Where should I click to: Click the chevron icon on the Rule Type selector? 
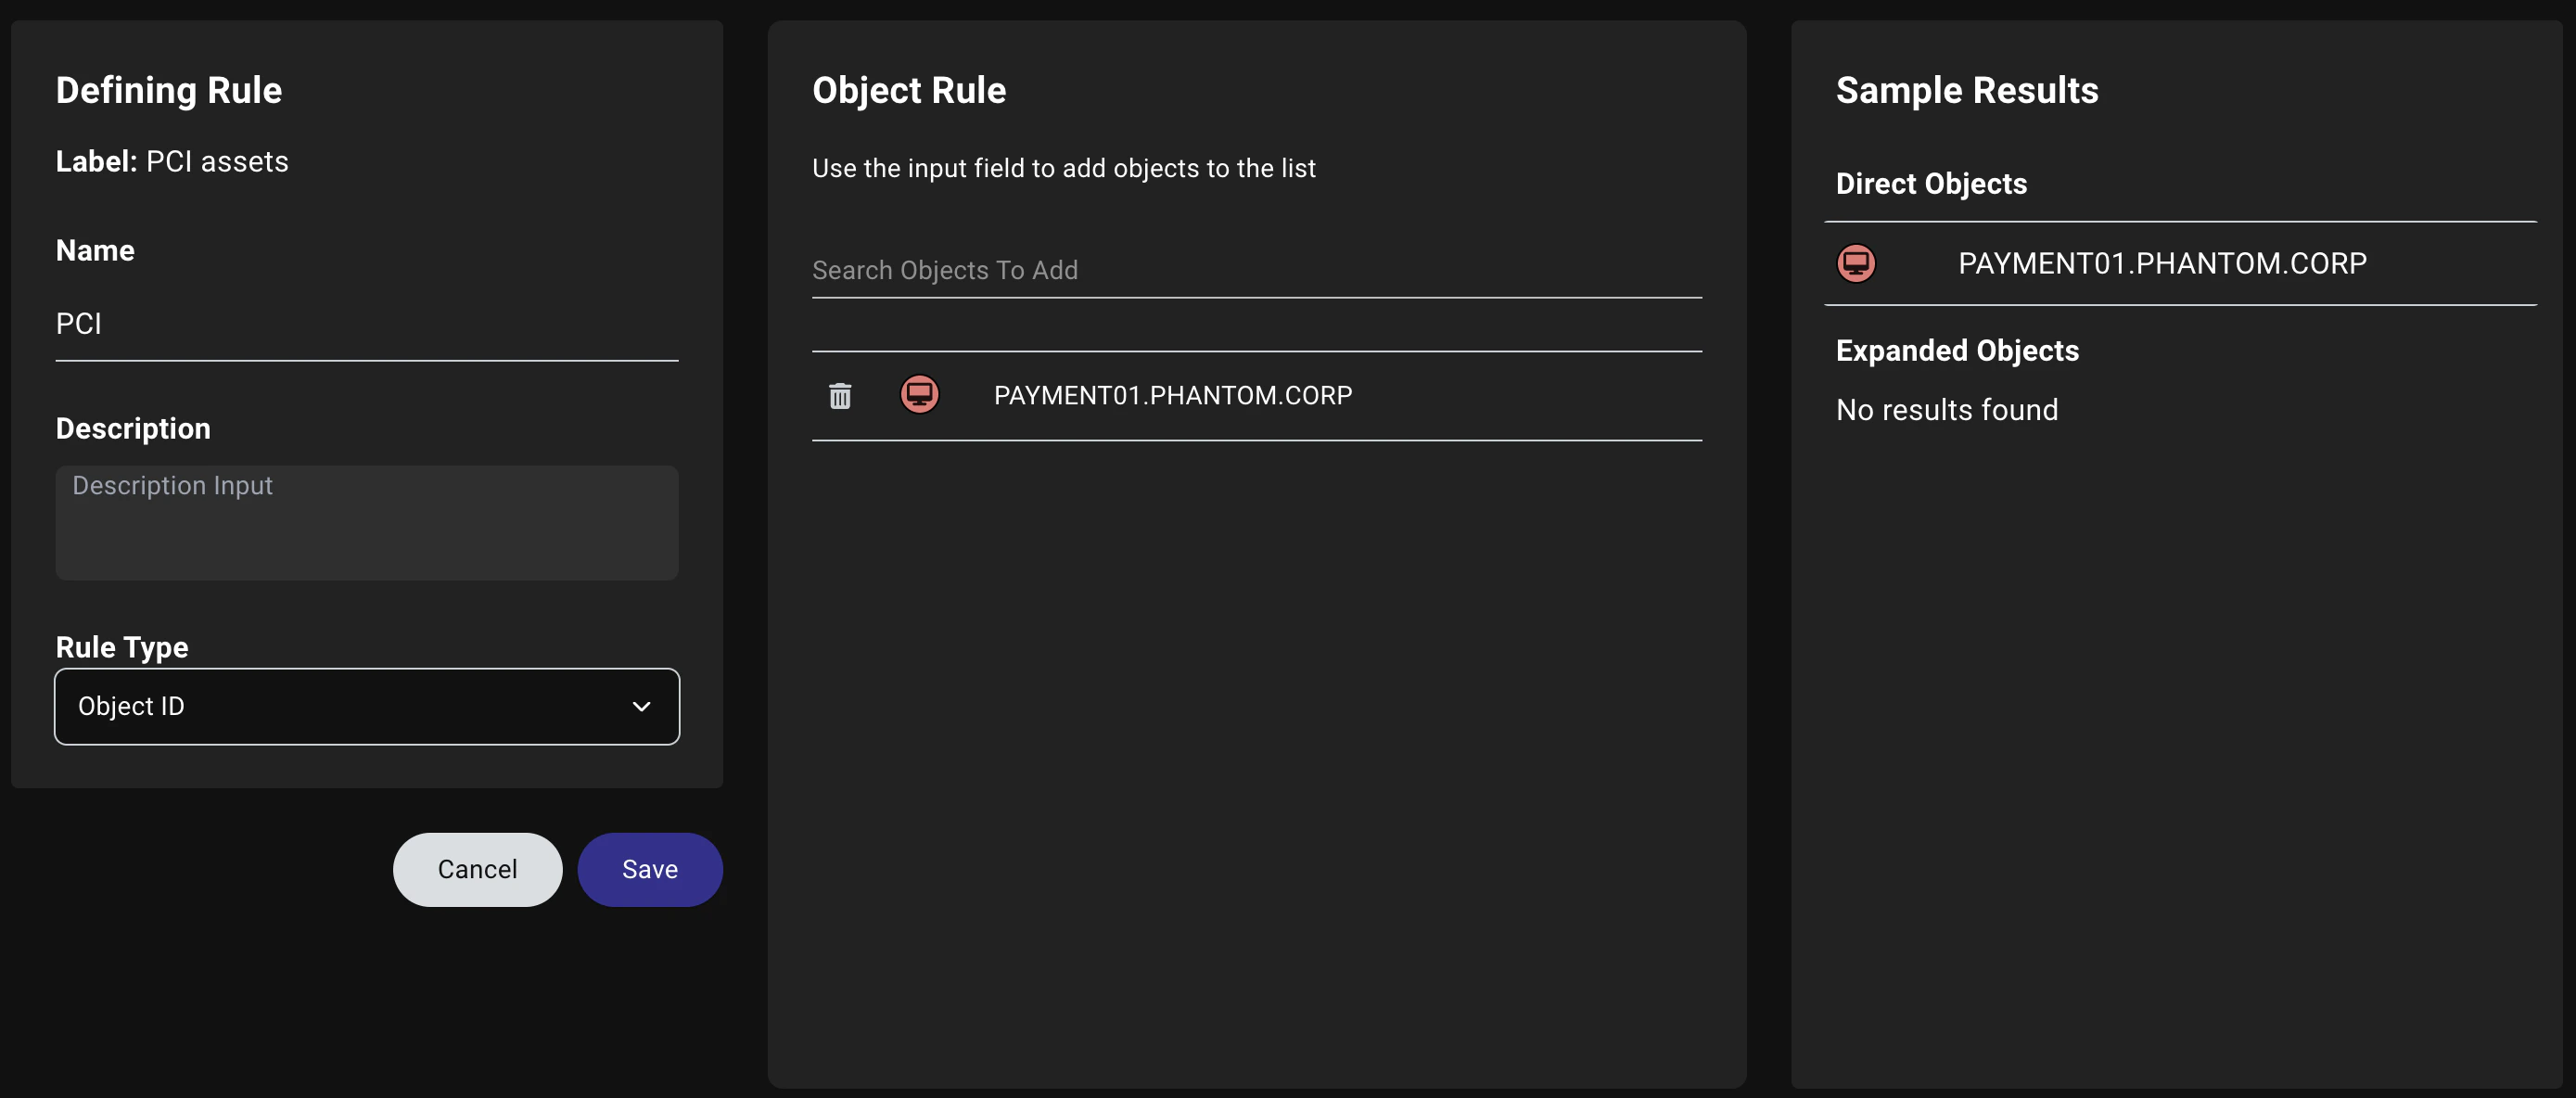[641, 707]
